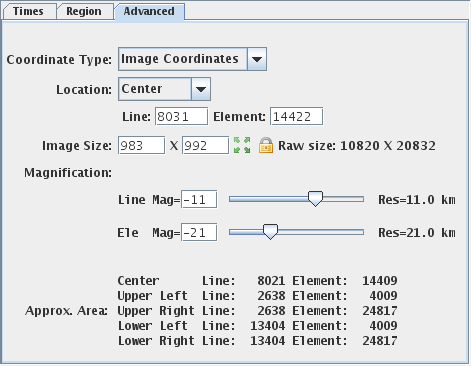Open the Location dropdown arrow

pos(201,89)
